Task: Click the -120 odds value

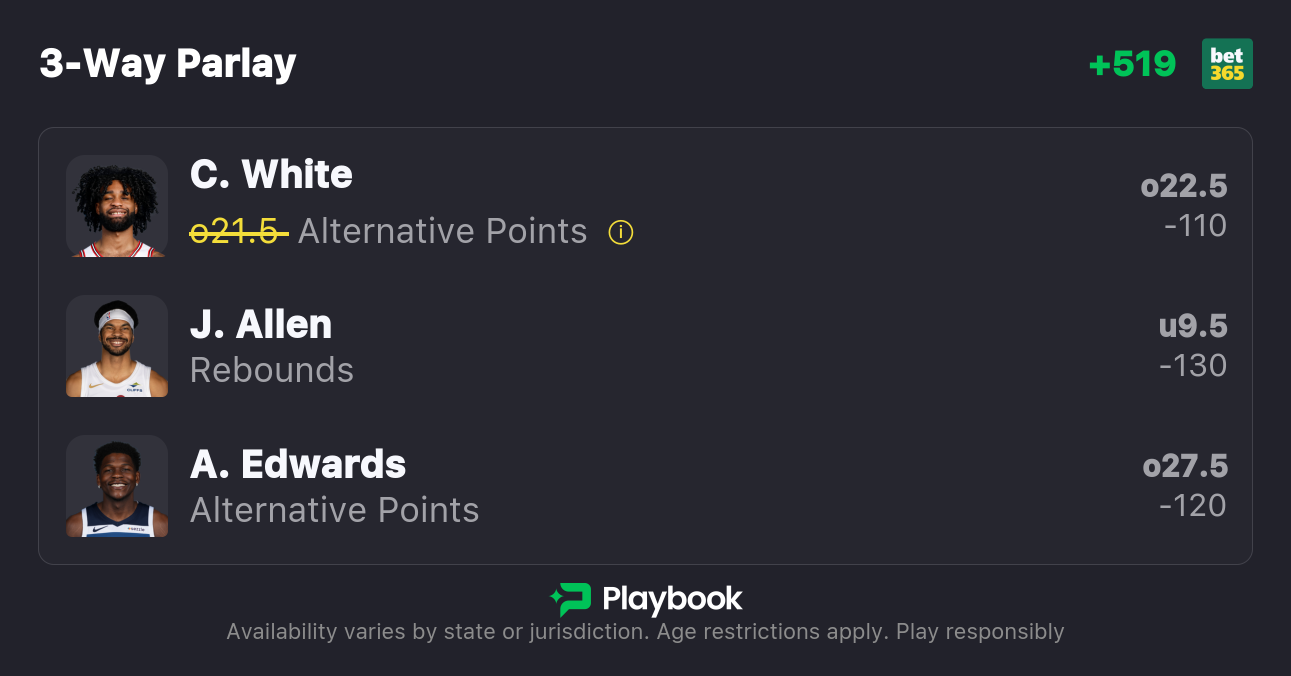Action: click(1193, 506)
